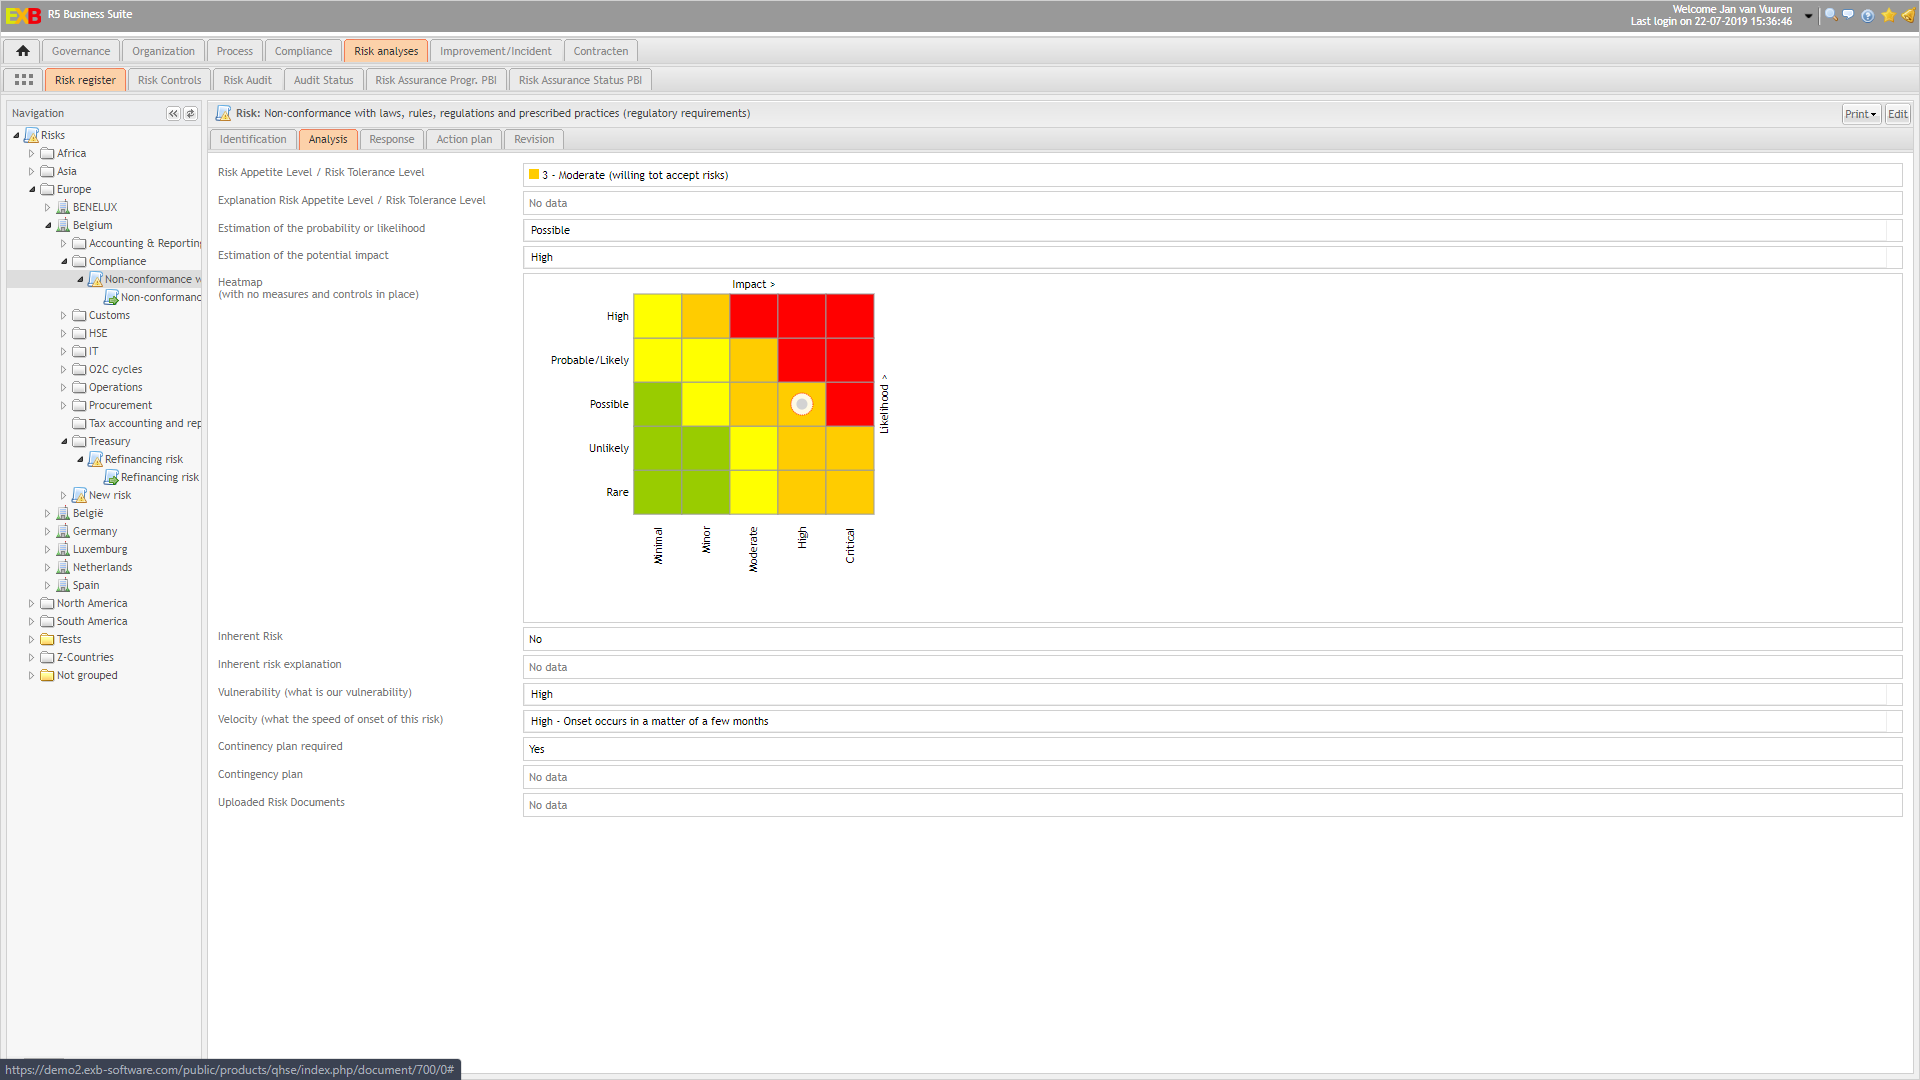Image resolution: width=1920 pixels, height=1080 pixels.
Task: Click the help question mark icon
Action: (x=1867, y=15)
